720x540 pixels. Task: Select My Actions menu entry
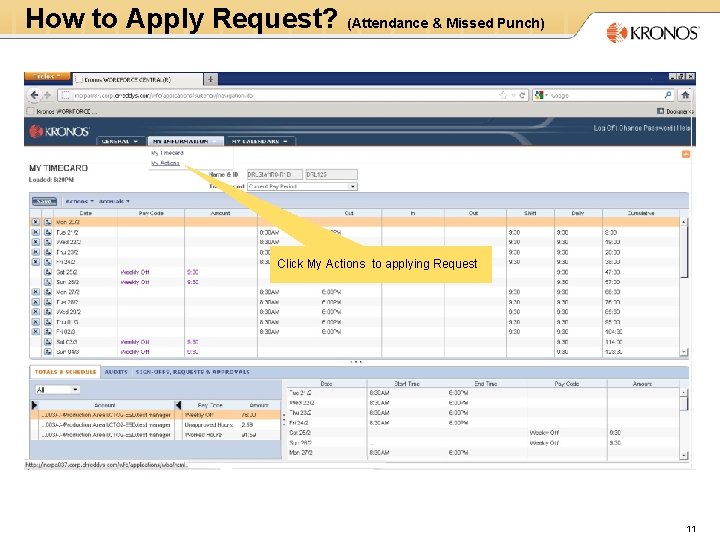coord(165,163)
